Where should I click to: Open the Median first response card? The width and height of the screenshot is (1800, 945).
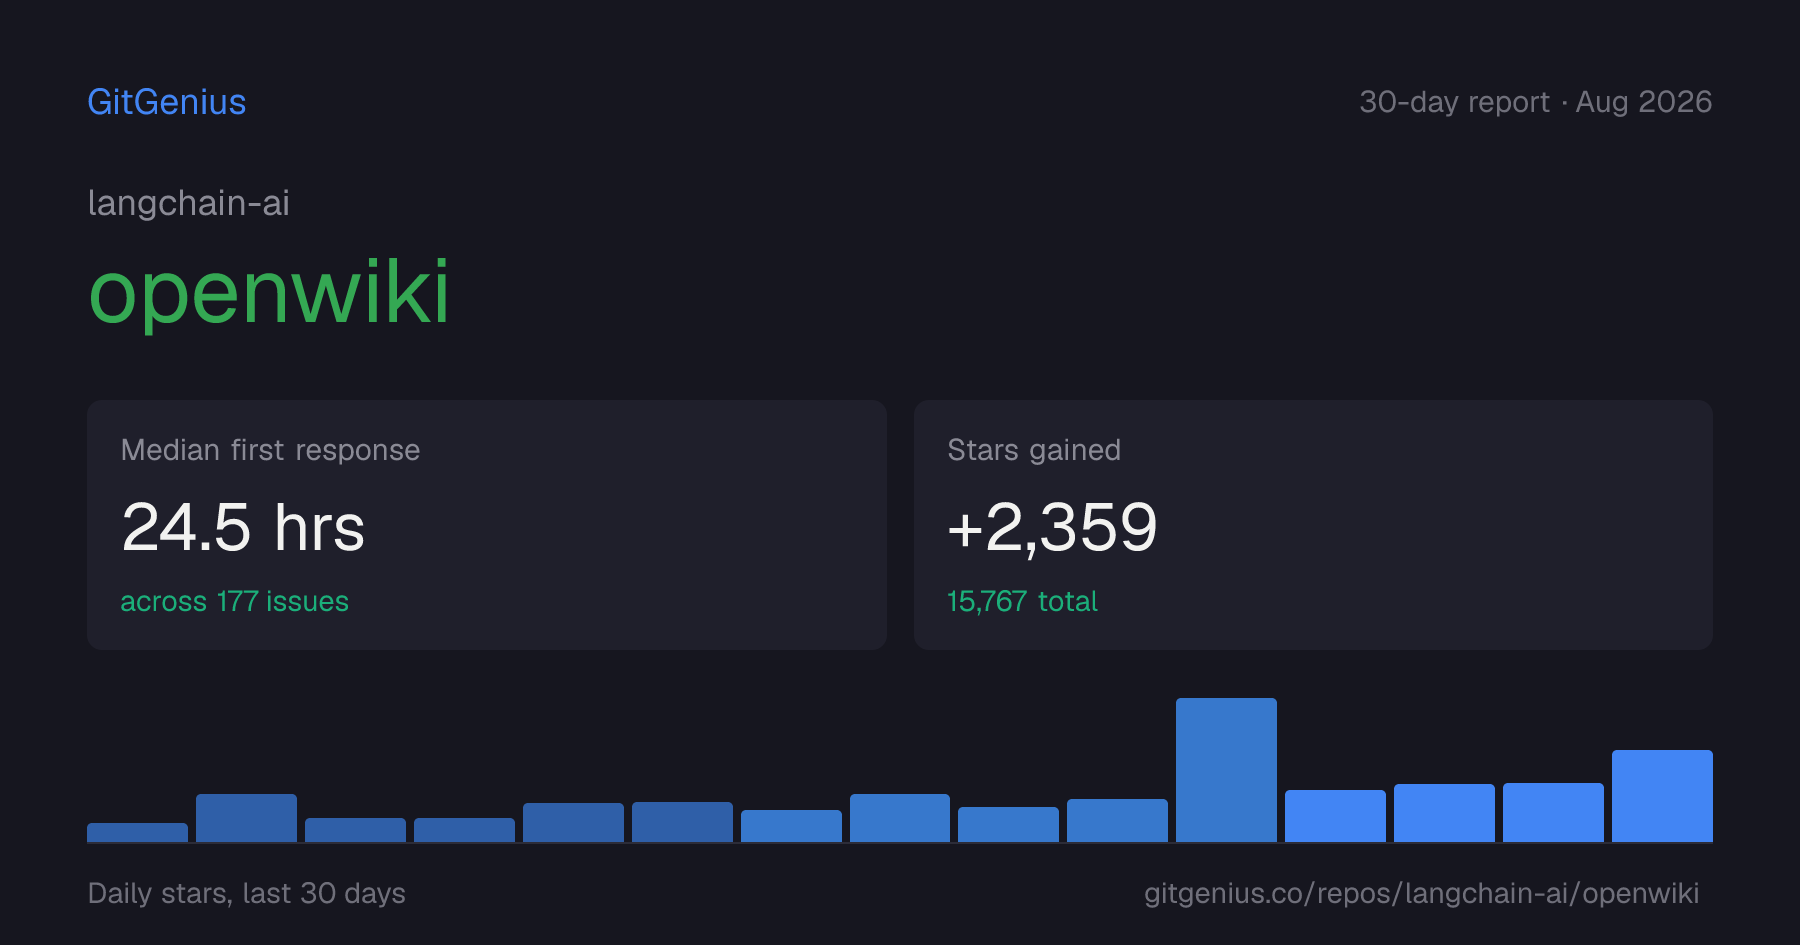point(487,525)
